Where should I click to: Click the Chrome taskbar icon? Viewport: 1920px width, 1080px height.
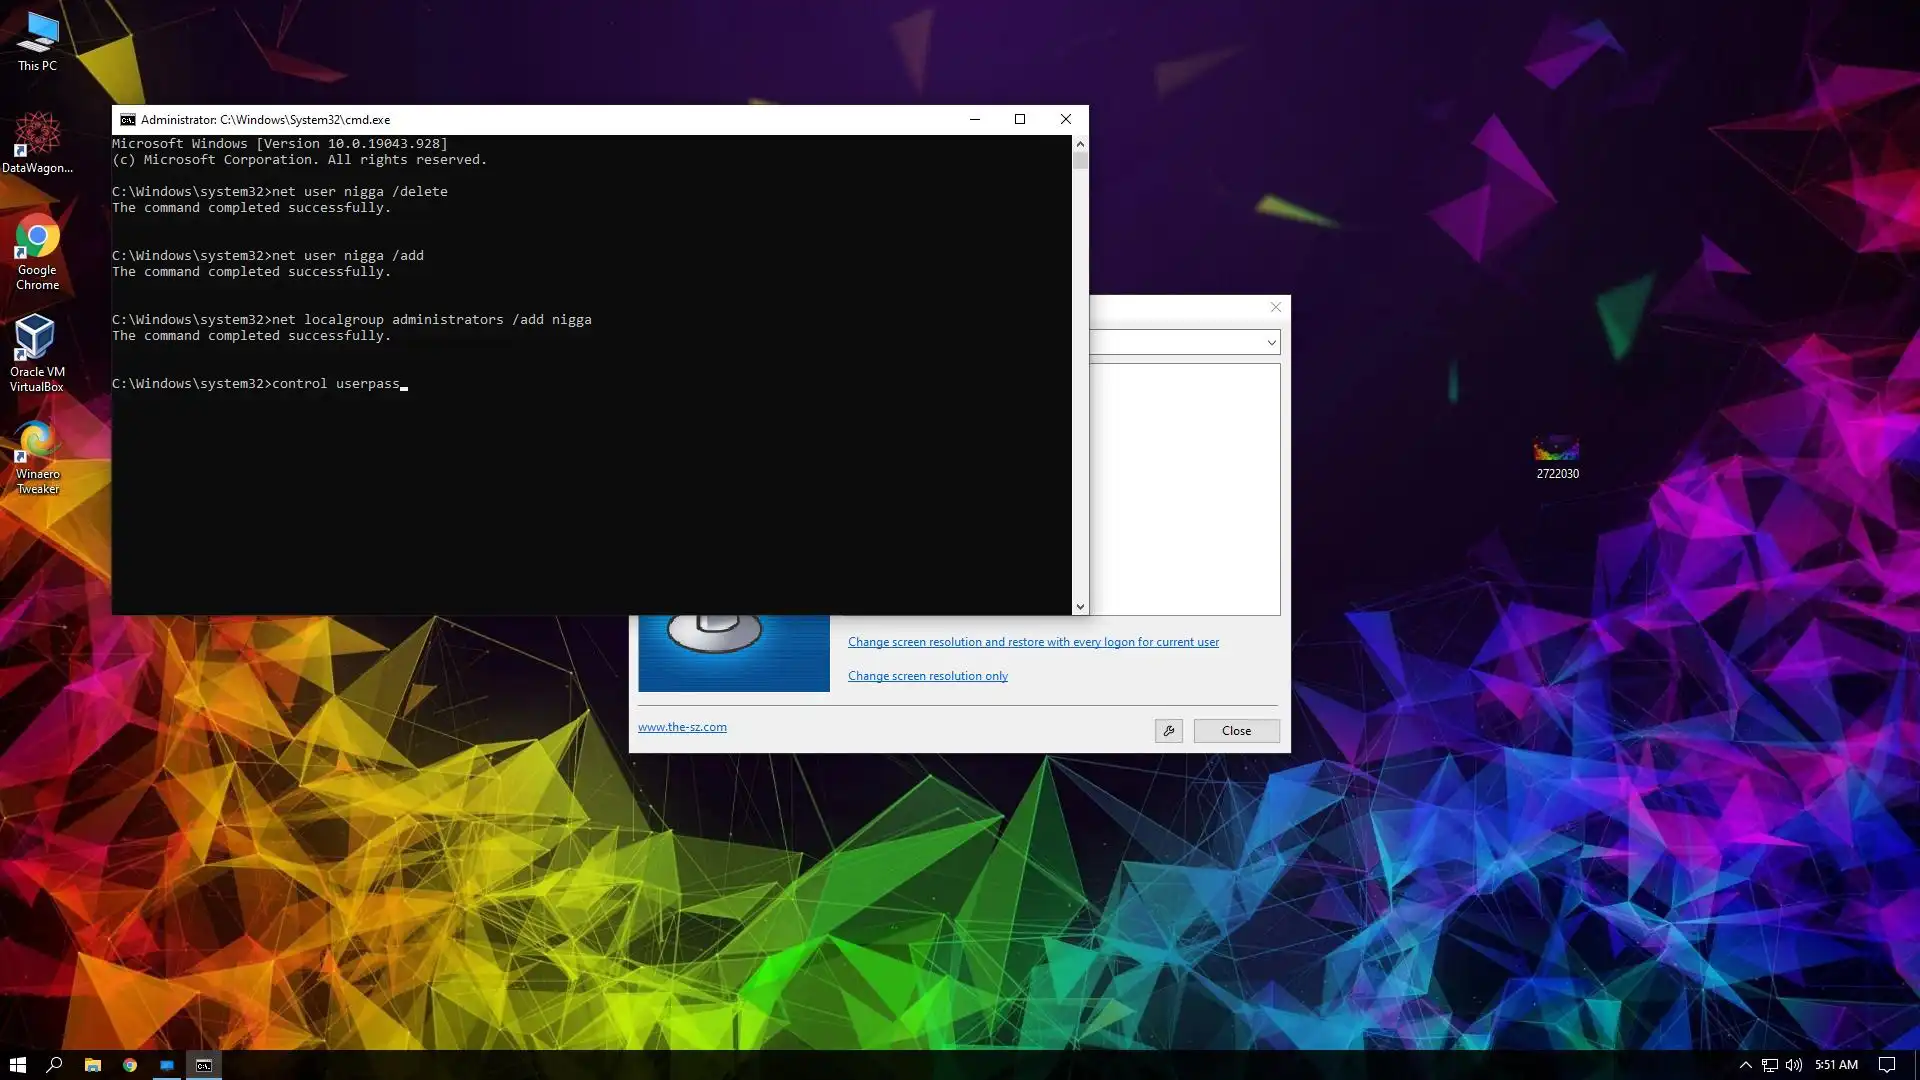pos(129,1065)
